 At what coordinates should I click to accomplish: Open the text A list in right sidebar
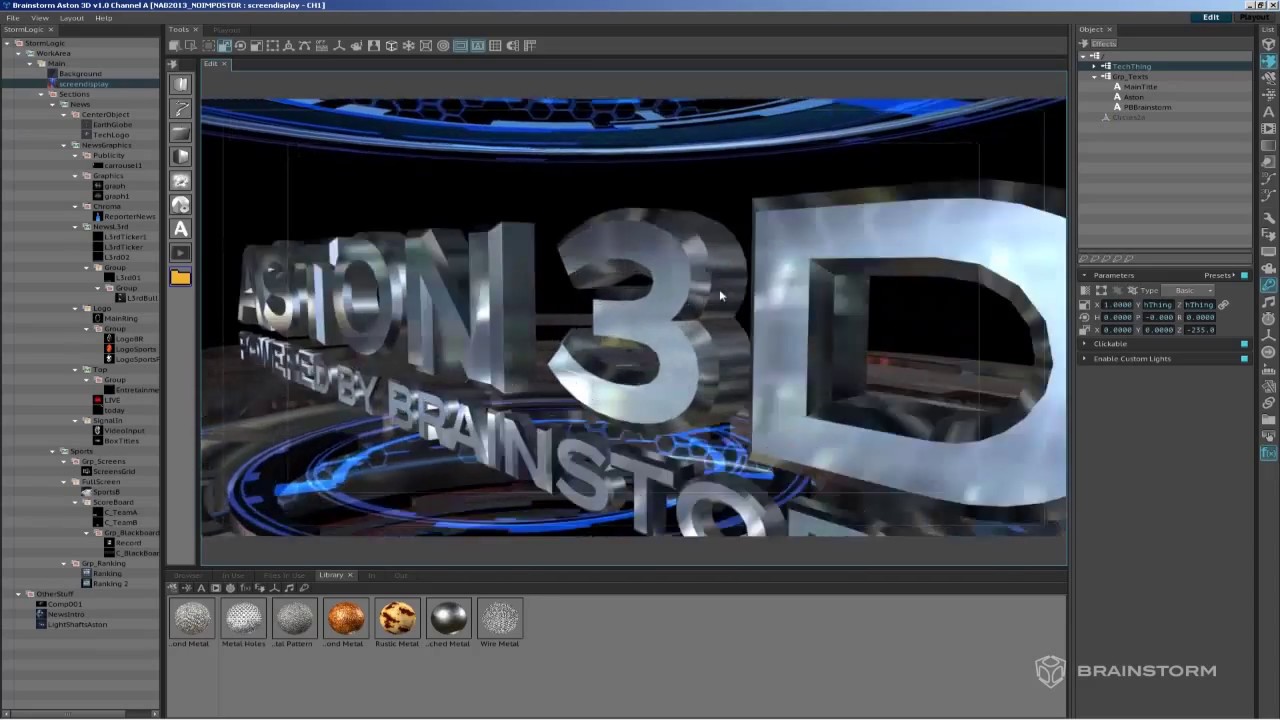click(x=1268, y=112)
